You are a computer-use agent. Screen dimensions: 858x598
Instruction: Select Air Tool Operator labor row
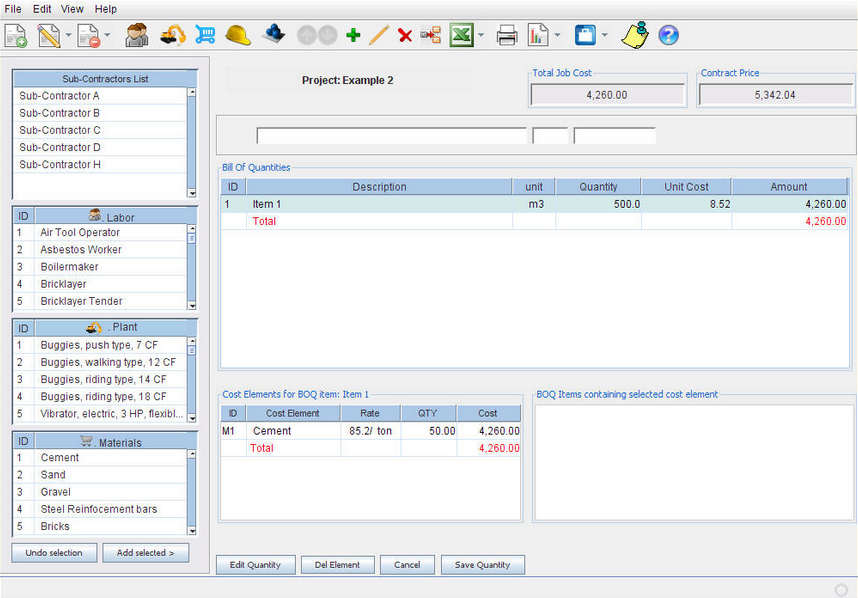100,233
